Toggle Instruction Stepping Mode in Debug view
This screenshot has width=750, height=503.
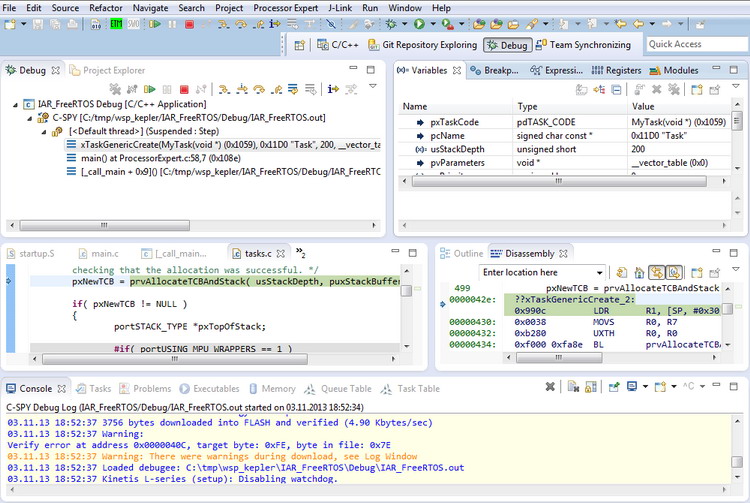tap(333, 89)
